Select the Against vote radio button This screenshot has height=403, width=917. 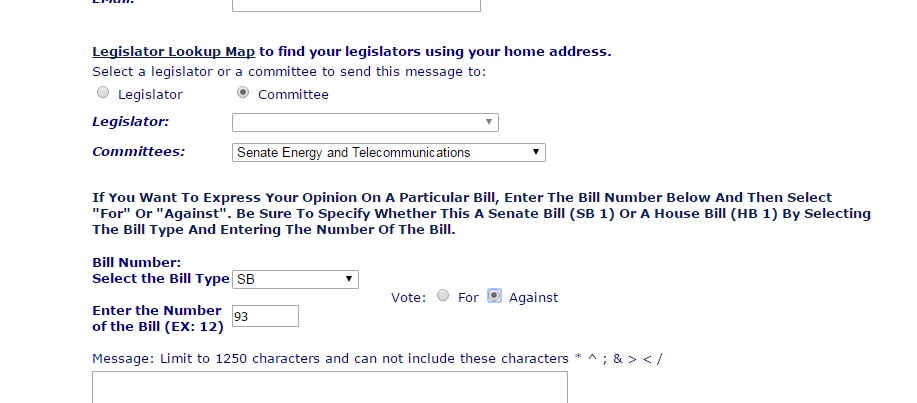(x=494, y=296)
